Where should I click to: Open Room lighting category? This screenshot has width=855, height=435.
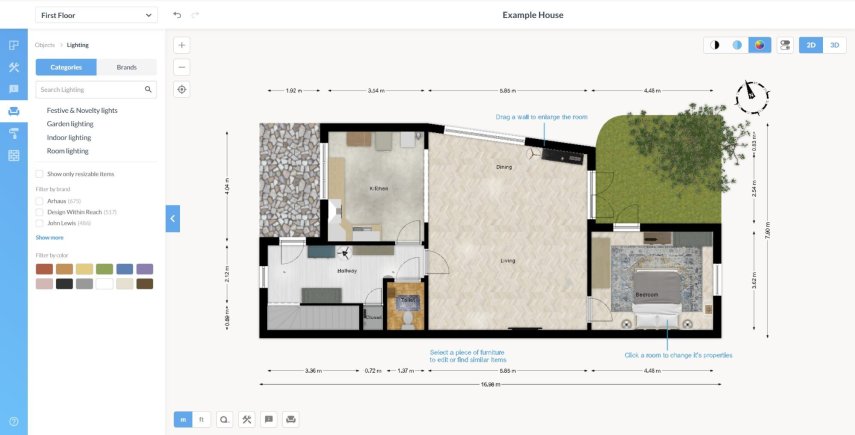[68, 151]
